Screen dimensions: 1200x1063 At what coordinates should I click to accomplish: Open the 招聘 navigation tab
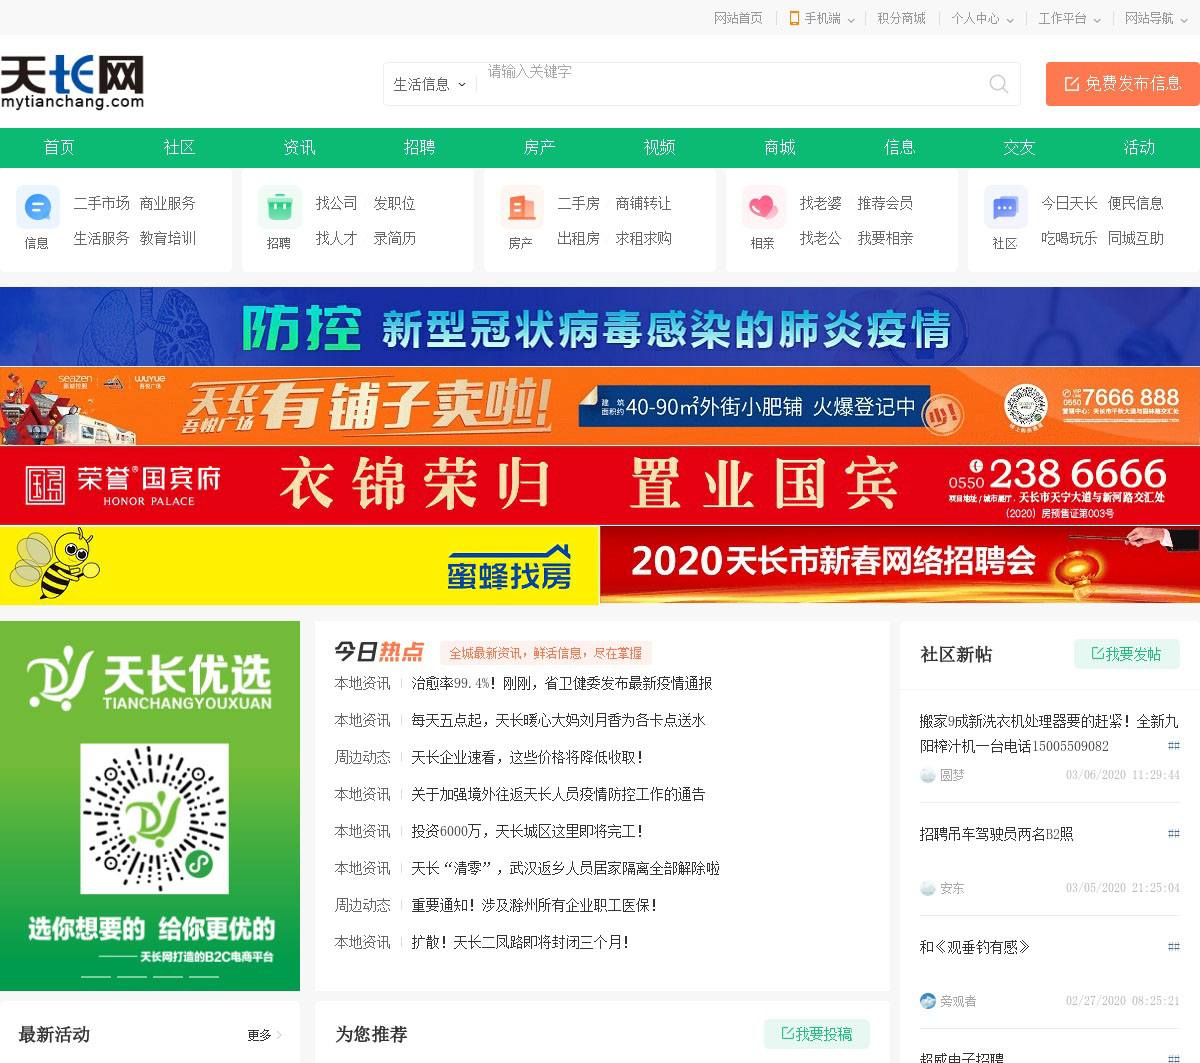419,147
